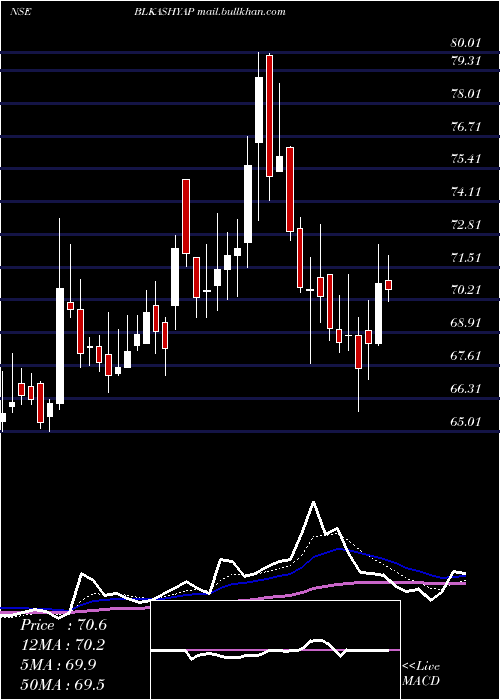Click the 67.61 price axis label
Image resolution: width=500 pixels, height=700 pixels.
coord(466,356)
